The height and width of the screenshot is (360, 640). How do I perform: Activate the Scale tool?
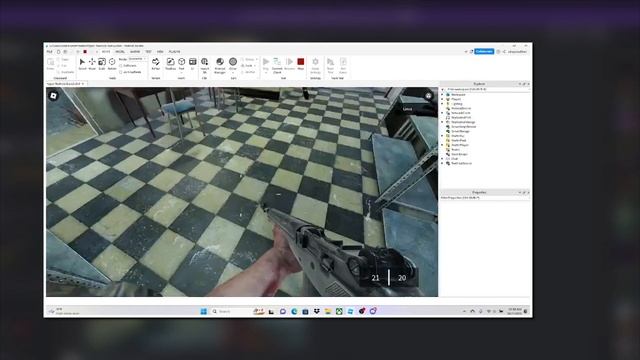[102, 64]
